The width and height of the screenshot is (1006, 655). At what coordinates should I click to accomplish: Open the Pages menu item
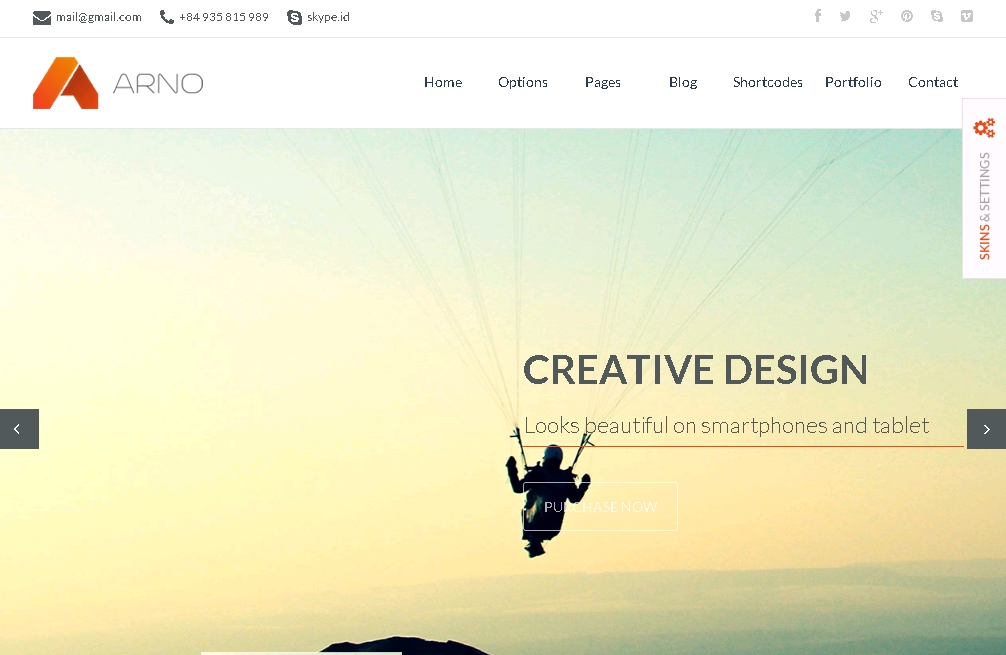(602, 82)
